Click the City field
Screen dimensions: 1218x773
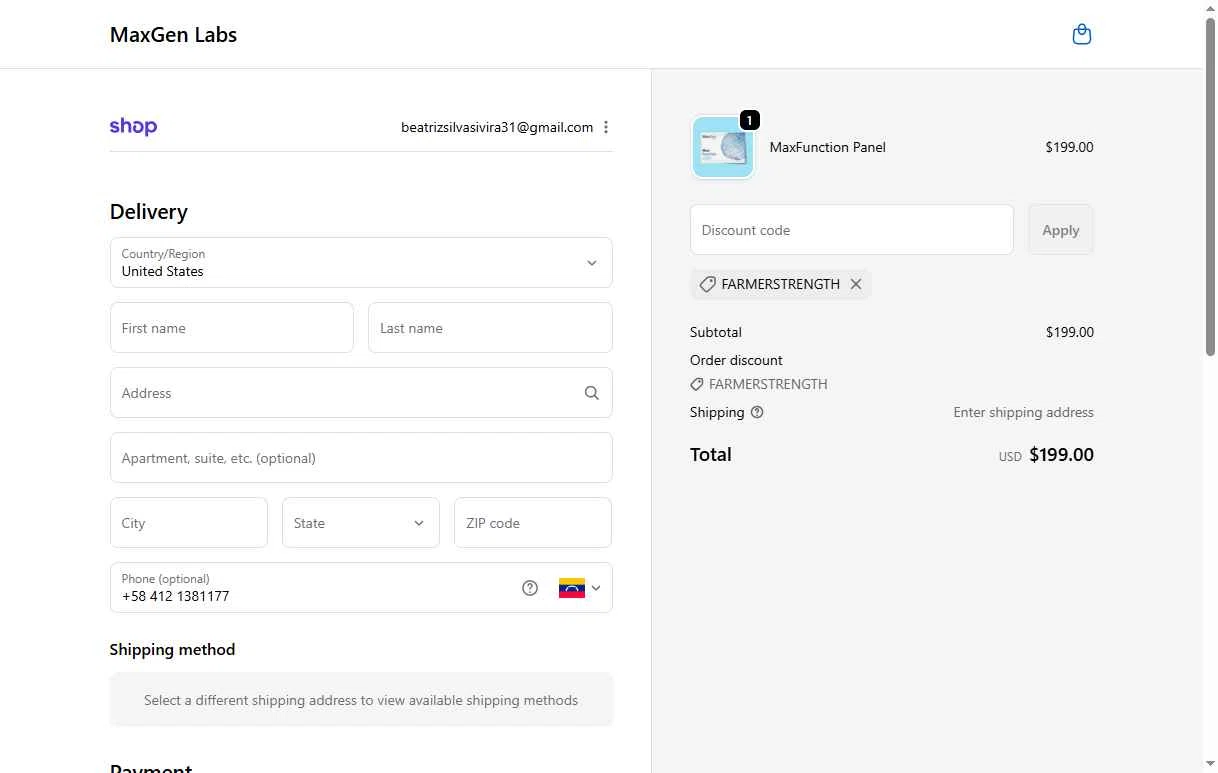(189, 523)
